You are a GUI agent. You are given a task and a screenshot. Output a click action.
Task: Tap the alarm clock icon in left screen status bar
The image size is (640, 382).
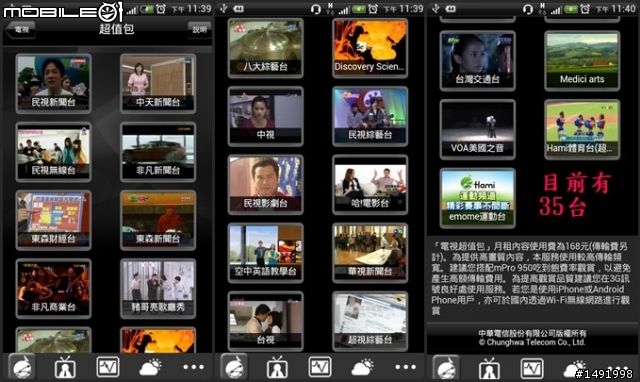(x=160, y=9)
